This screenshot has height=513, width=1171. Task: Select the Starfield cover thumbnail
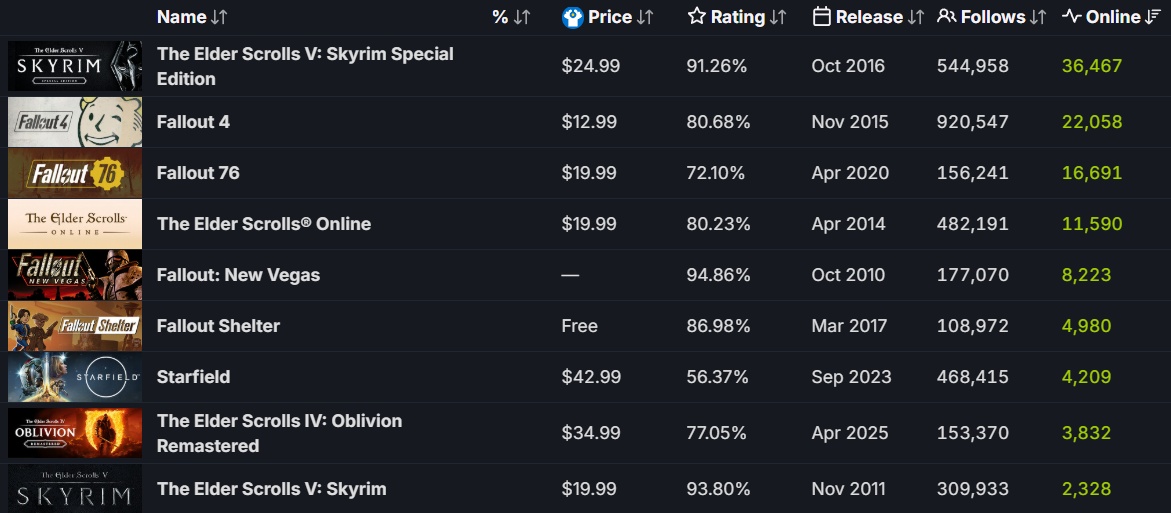pyautogui.click(x=75, y=377)
